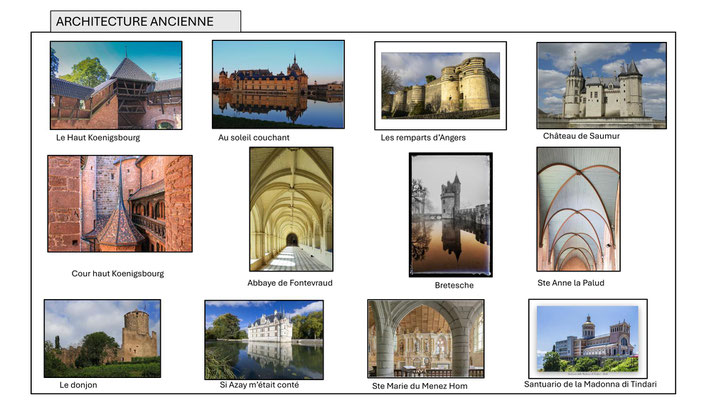Click the caption 'Ste Anne la Palud'
Screen dimensions: 711x400
(571, 283)
